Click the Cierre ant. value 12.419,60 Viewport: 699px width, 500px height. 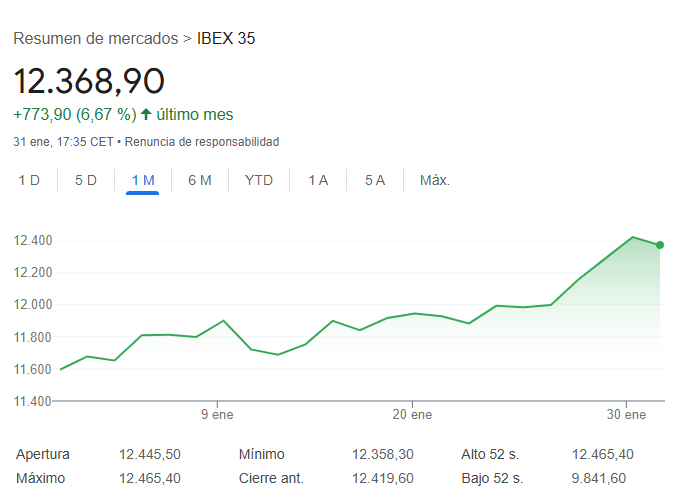383,478
